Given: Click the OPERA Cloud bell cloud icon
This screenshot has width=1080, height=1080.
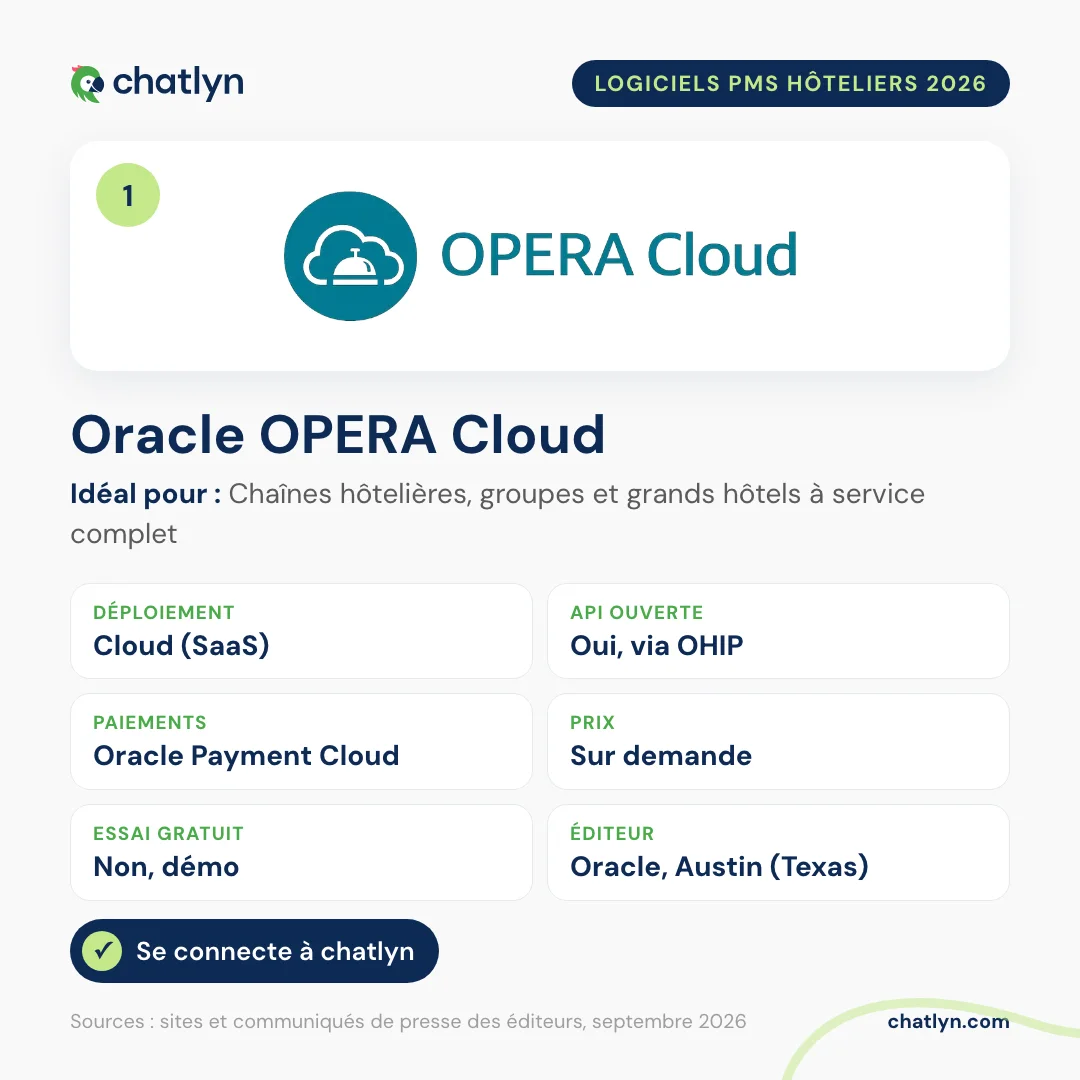Looking at the screenshot, I should [351, 256].
